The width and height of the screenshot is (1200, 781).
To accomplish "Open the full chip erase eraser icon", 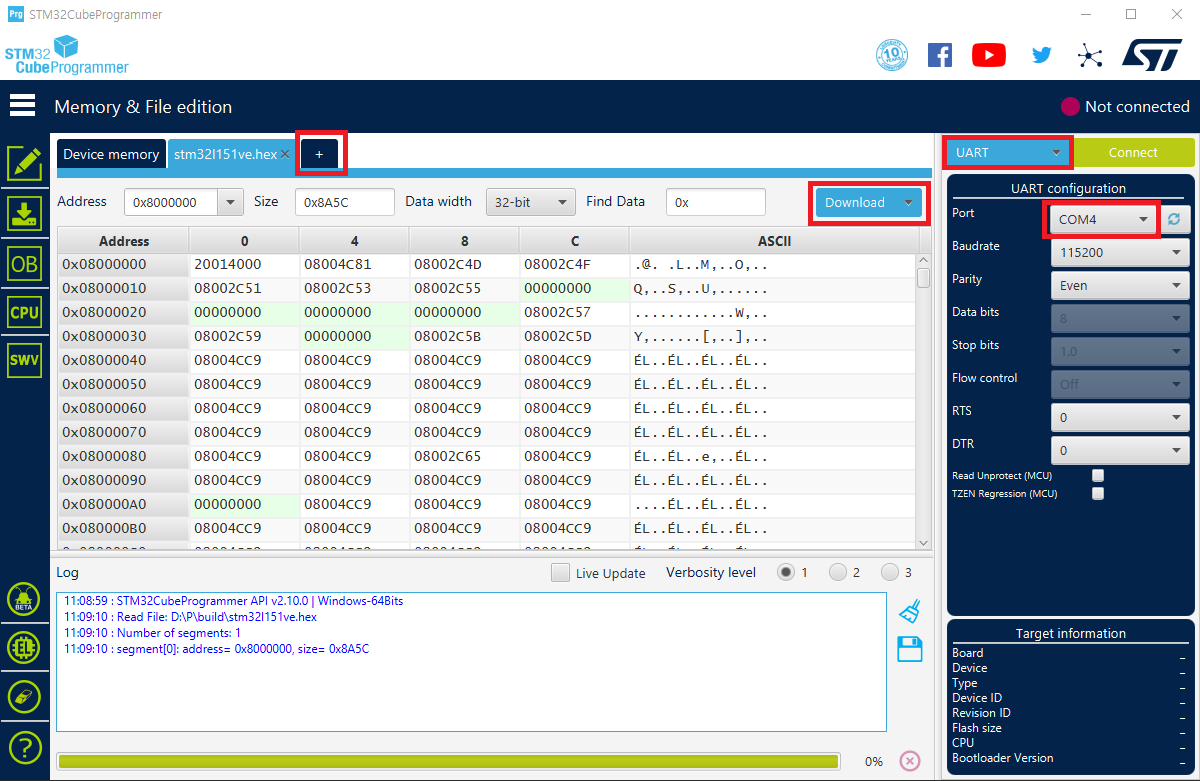I will pos(24,697).
